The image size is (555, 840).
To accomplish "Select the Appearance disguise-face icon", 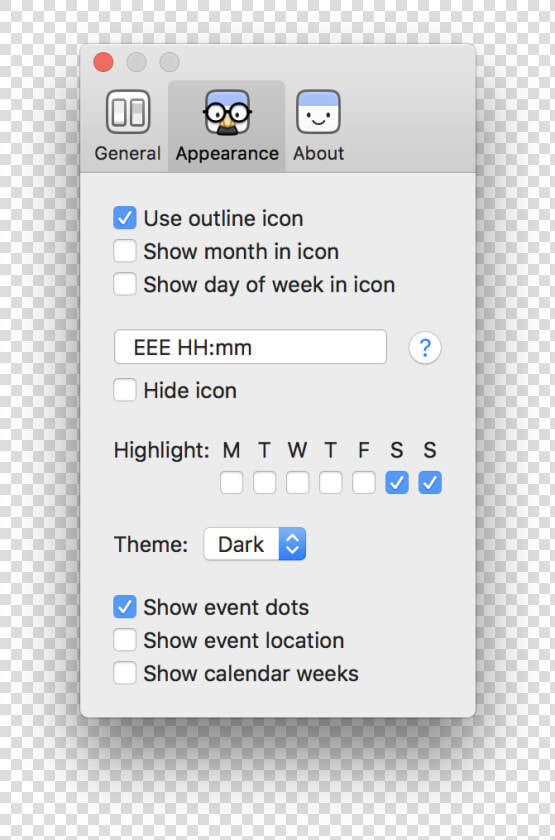I will click(x=227, y=112).
